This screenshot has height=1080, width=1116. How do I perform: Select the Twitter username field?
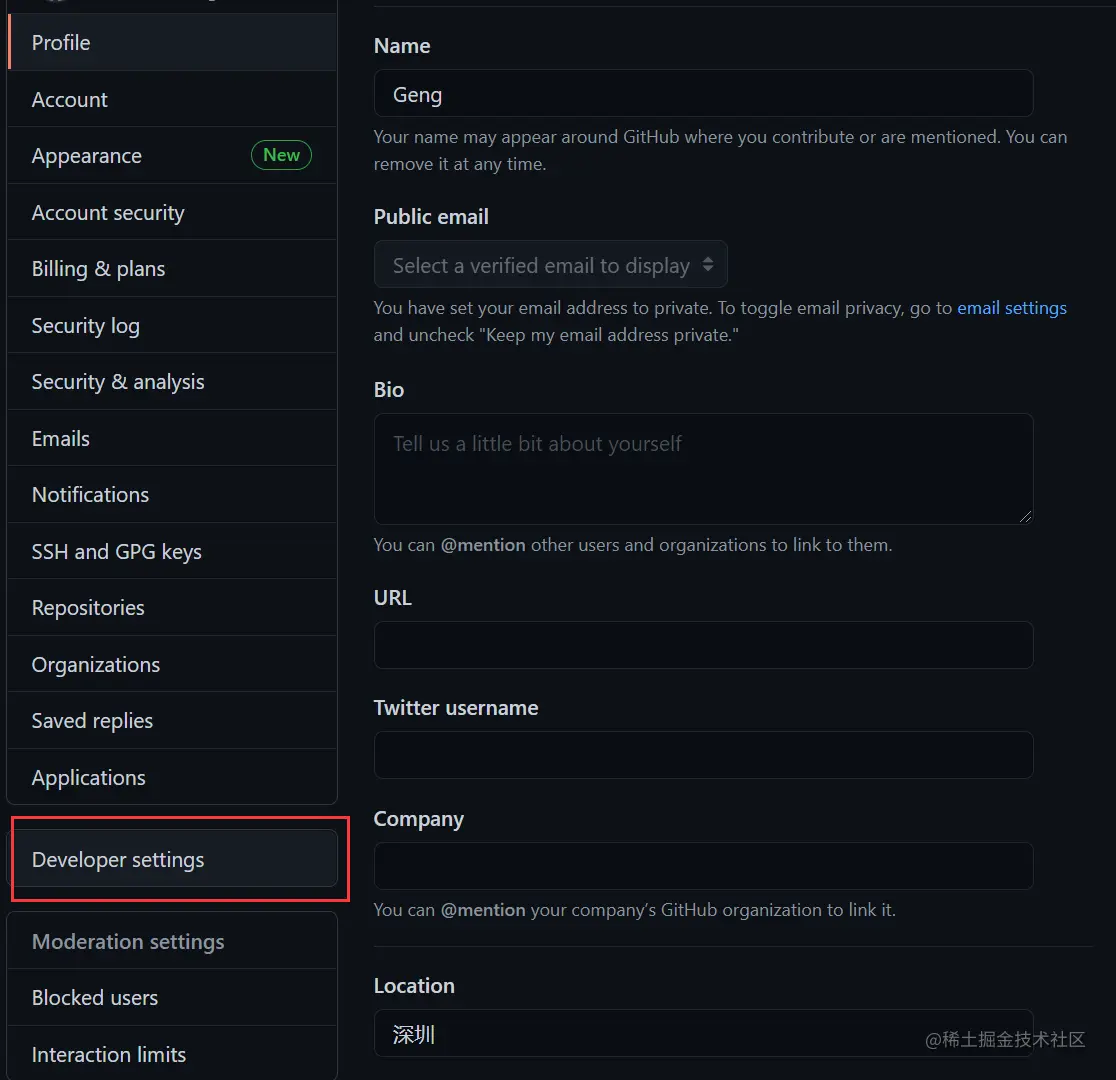point(703,755)
